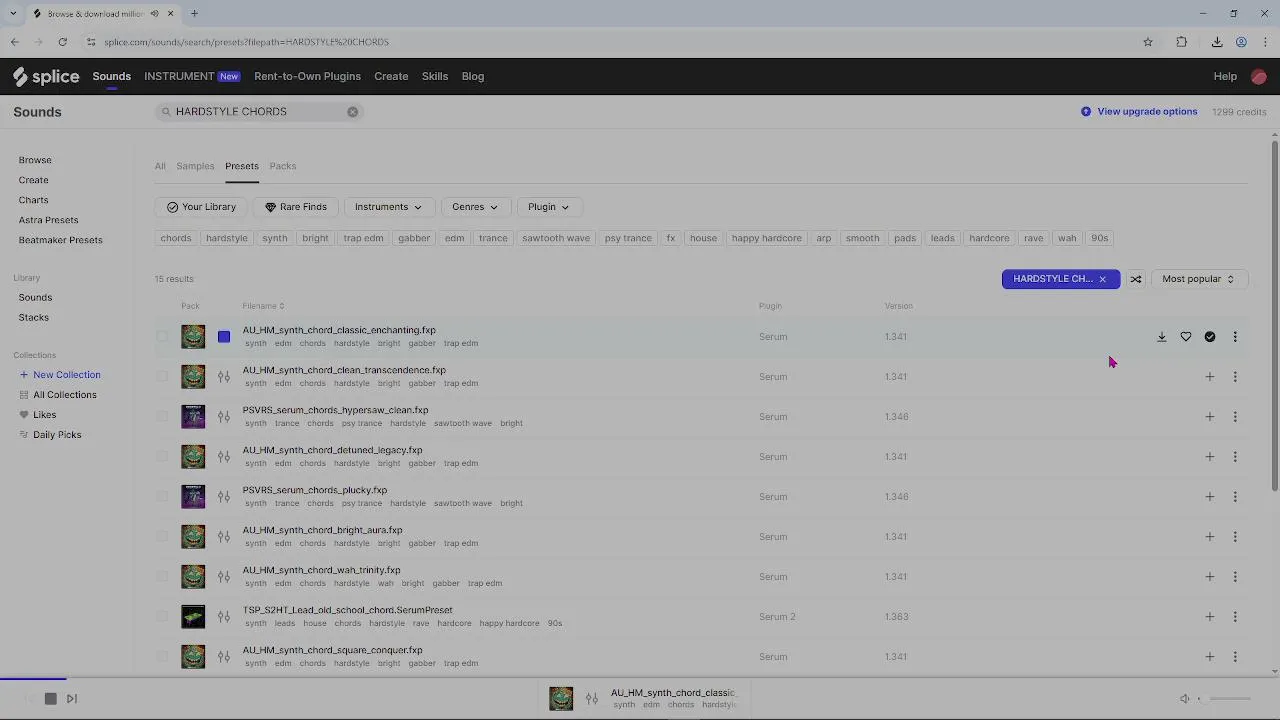Image resolution: width=1280 pixels, height=720 pixels.
Task: Download the AU_HM_synth_chord_classic_enchanting preset
Action: click(x=1161, y=337)
